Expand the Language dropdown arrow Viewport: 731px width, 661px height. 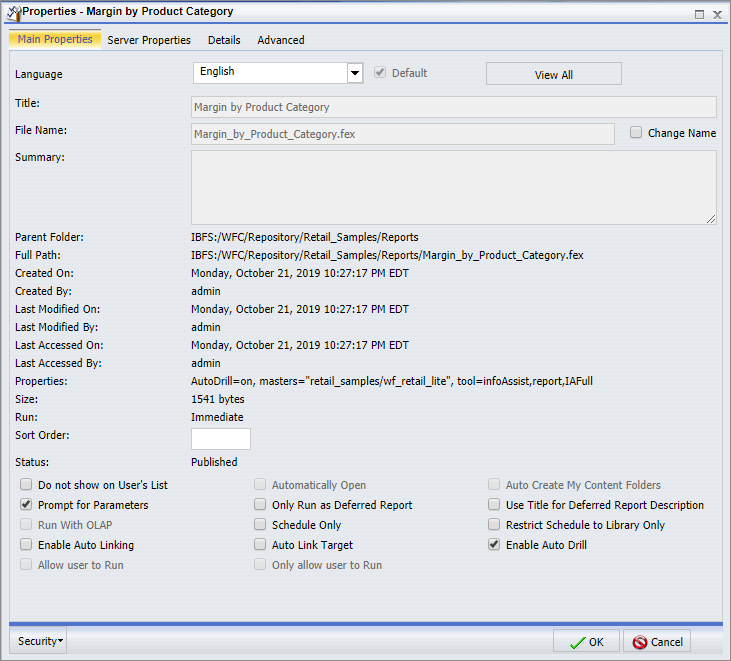coord(355,73)
